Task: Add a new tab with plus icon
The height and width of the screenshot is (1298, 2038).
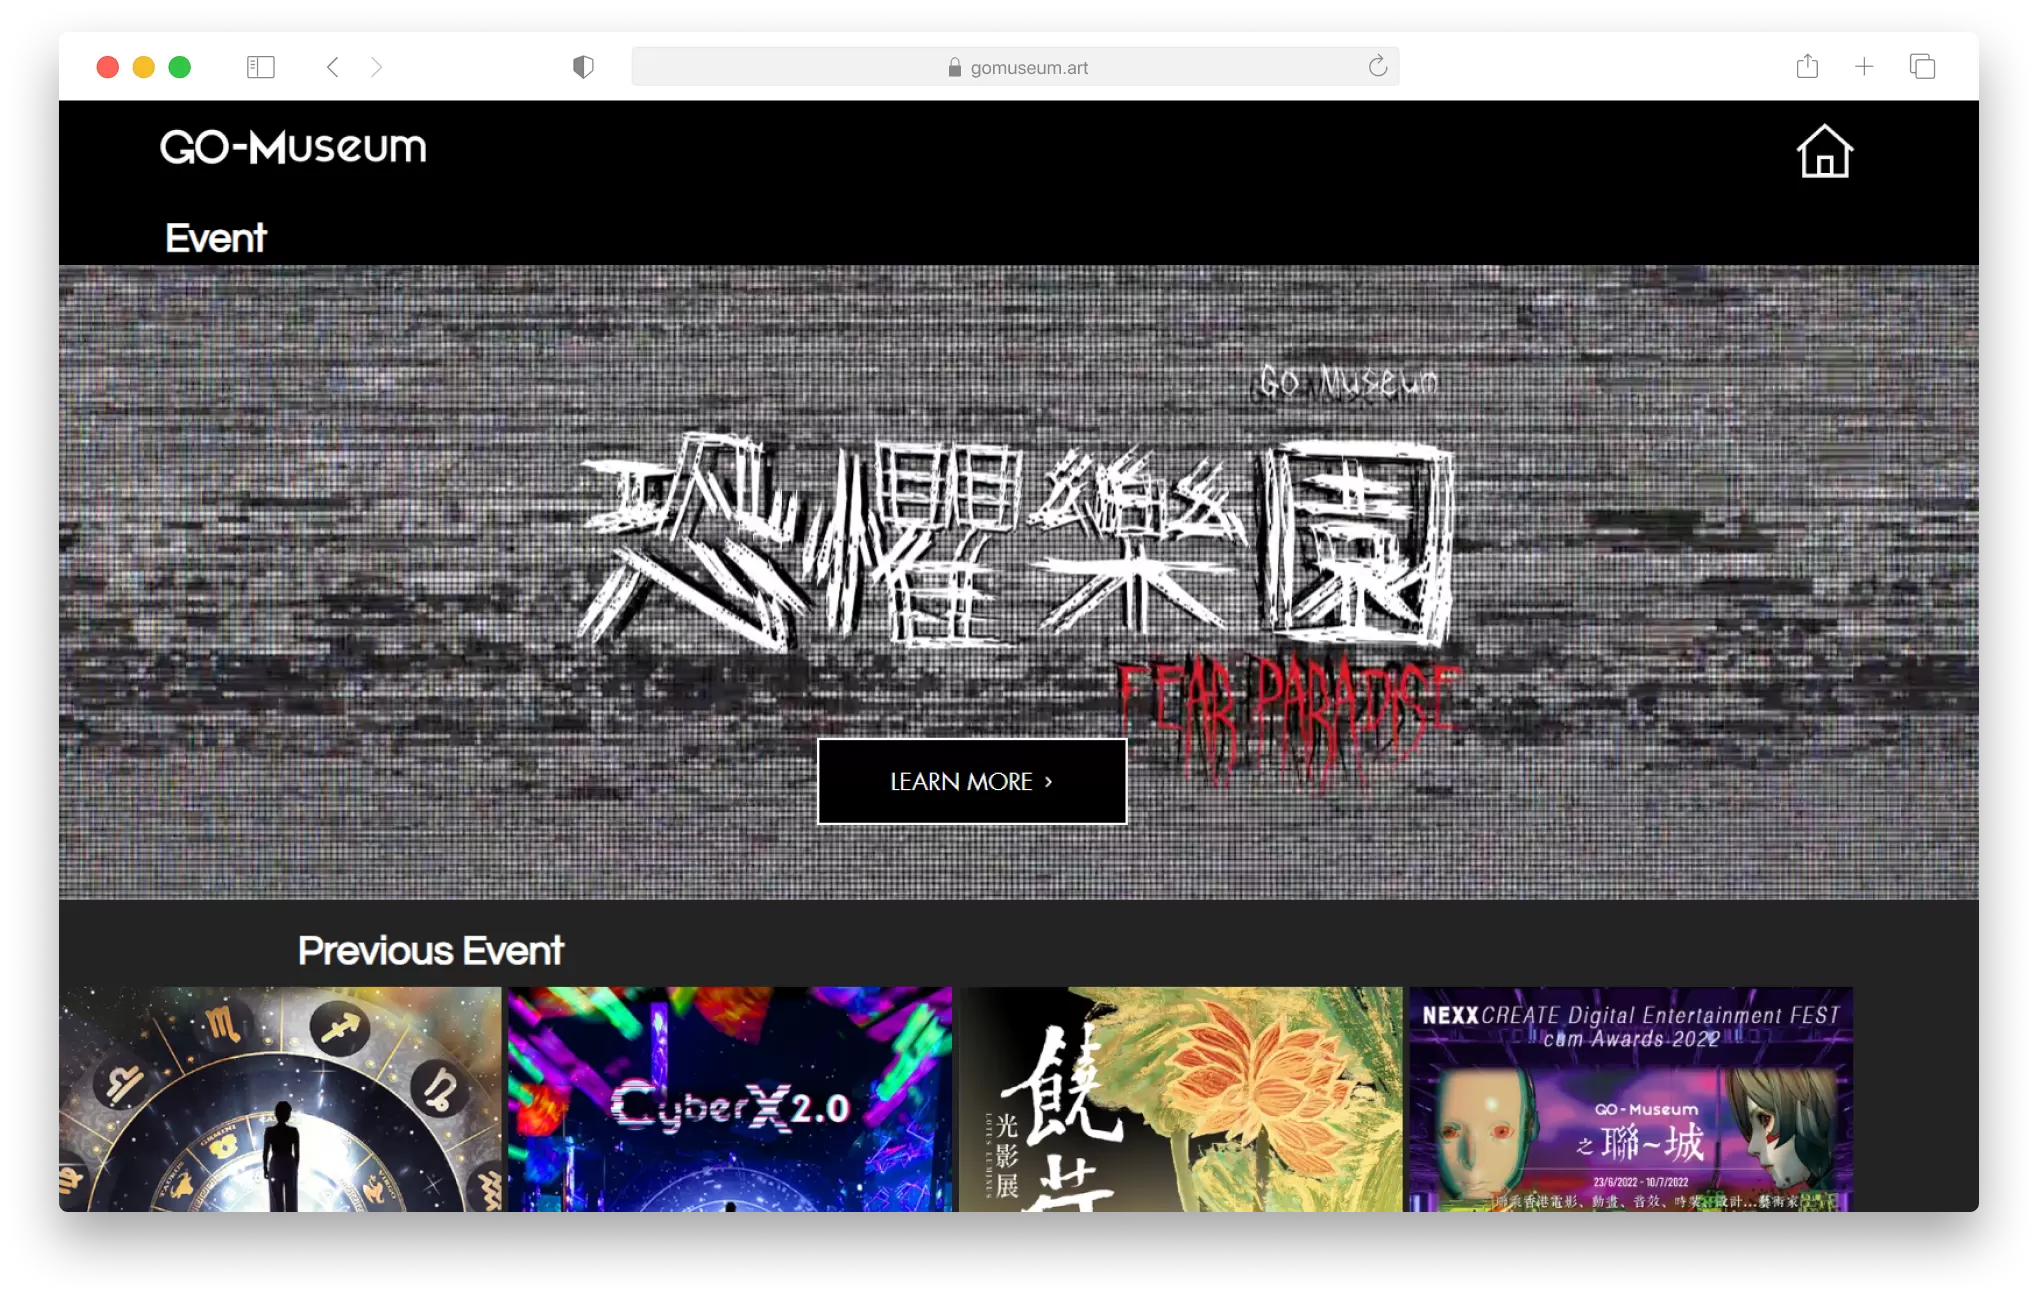Action: pyautogui.click(x=1864, y=67)
